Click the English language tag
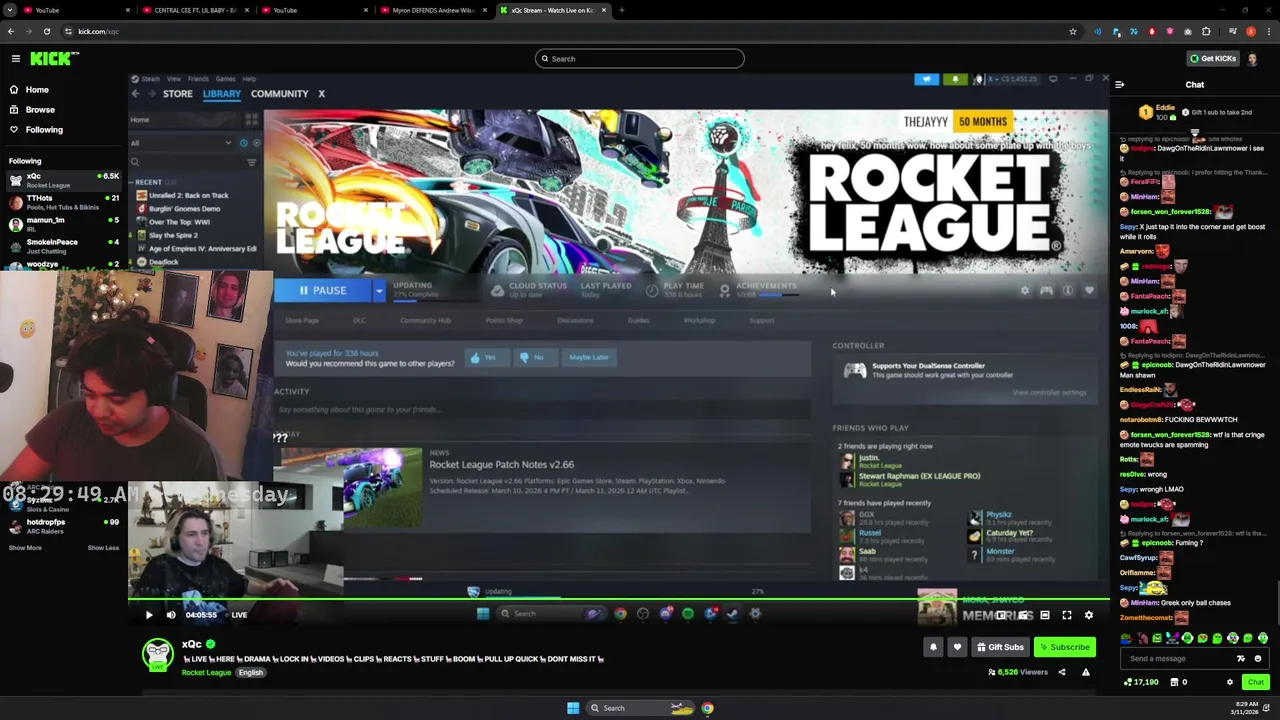 (x=251, y=672)
